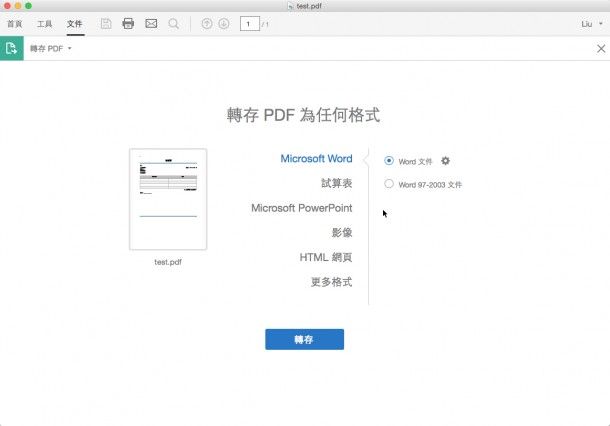Viewport: 610px width, 426px height.
Task: Select 試算表 export format
Action: click(x=337, y=183)
